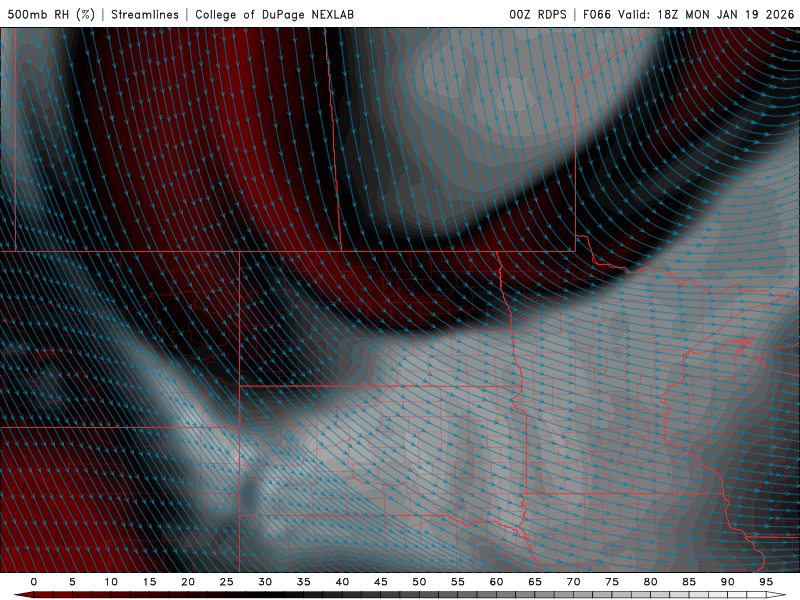This screenshot has height=600, width=800.
Task: Click the colorbar label "75"
Action: 612,582
